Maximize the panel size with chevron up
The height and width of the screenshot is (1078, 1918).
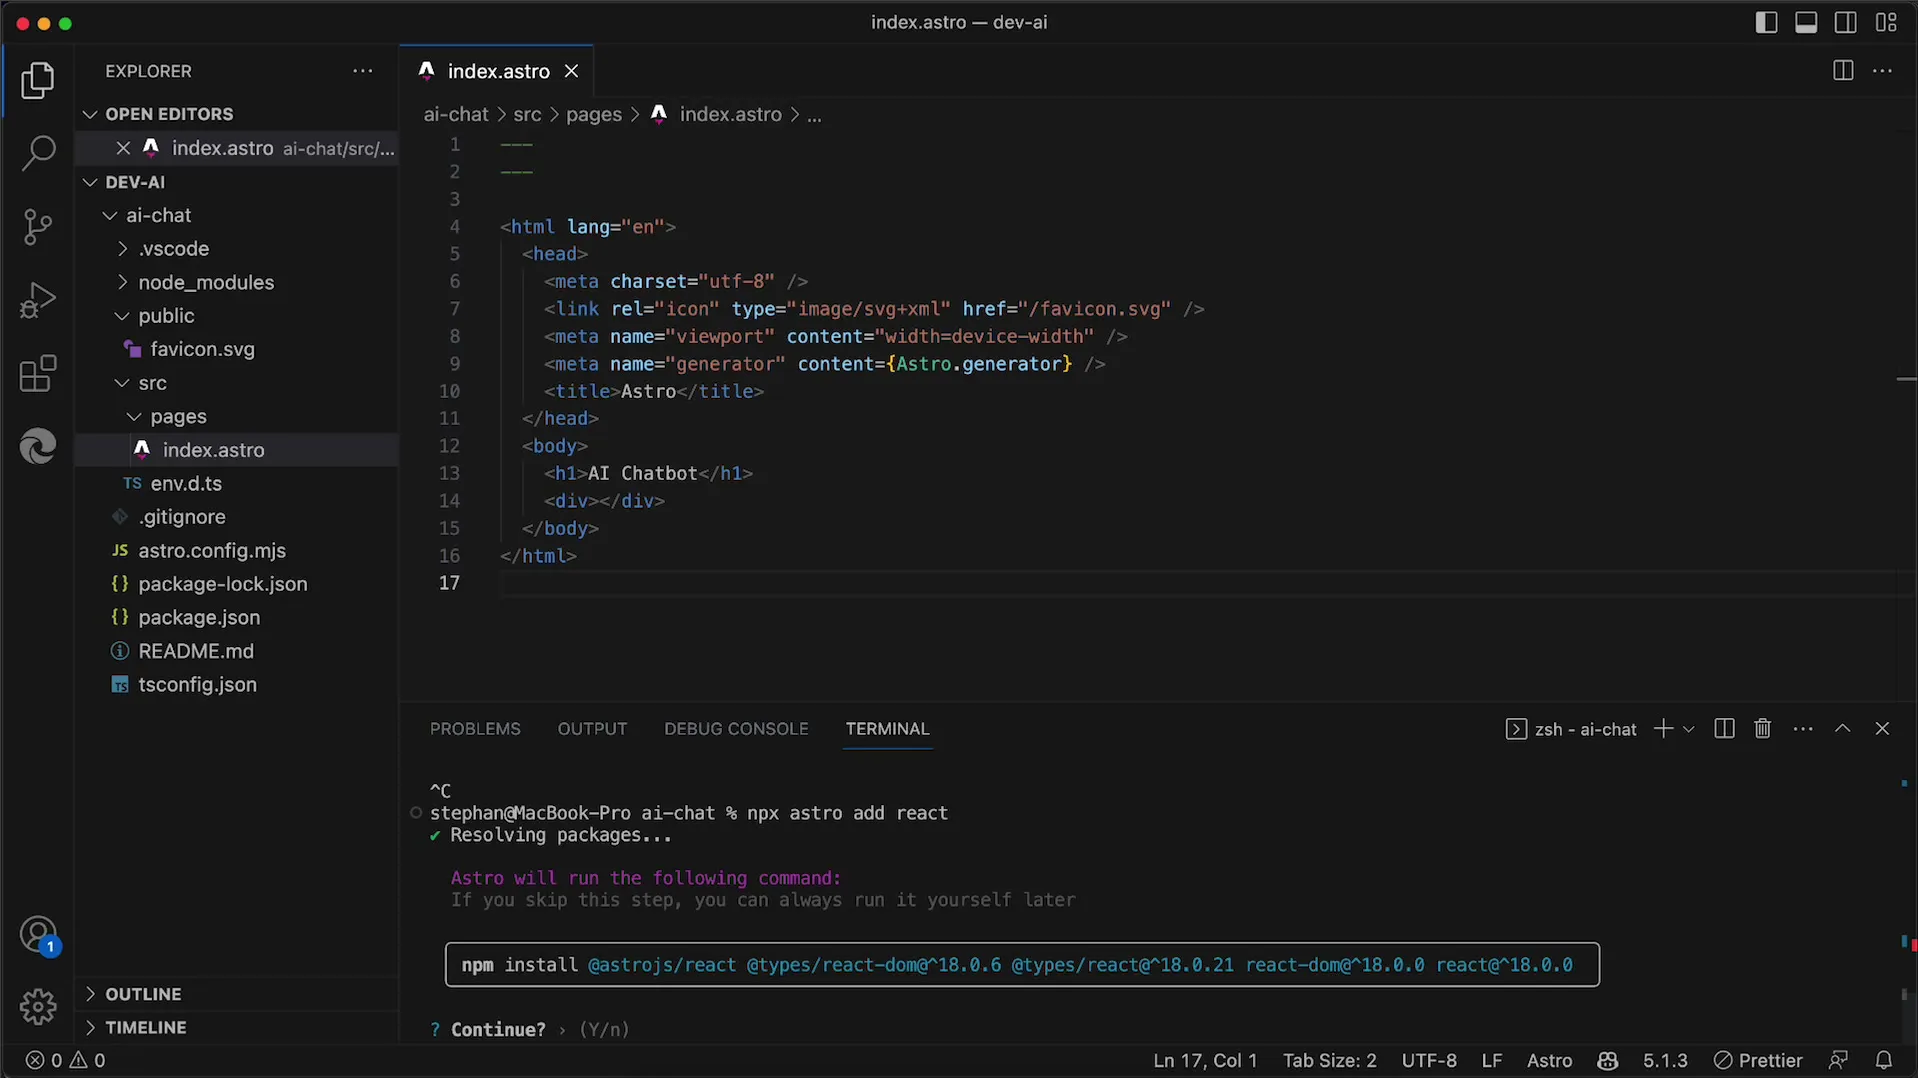(x=1843, y=729)
